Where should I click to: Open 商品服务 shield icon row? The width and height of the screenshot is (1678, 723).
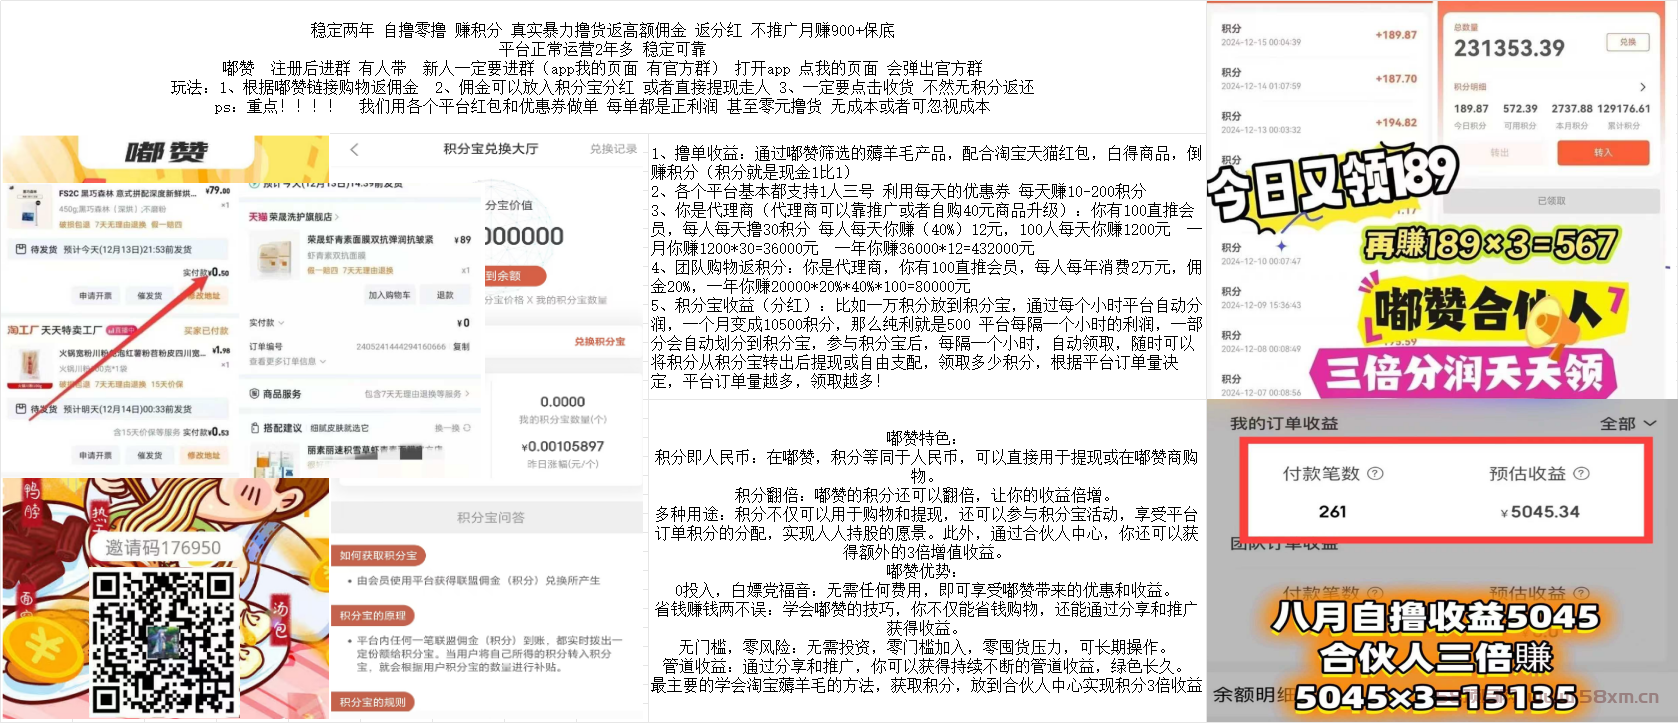click(254, 394)
